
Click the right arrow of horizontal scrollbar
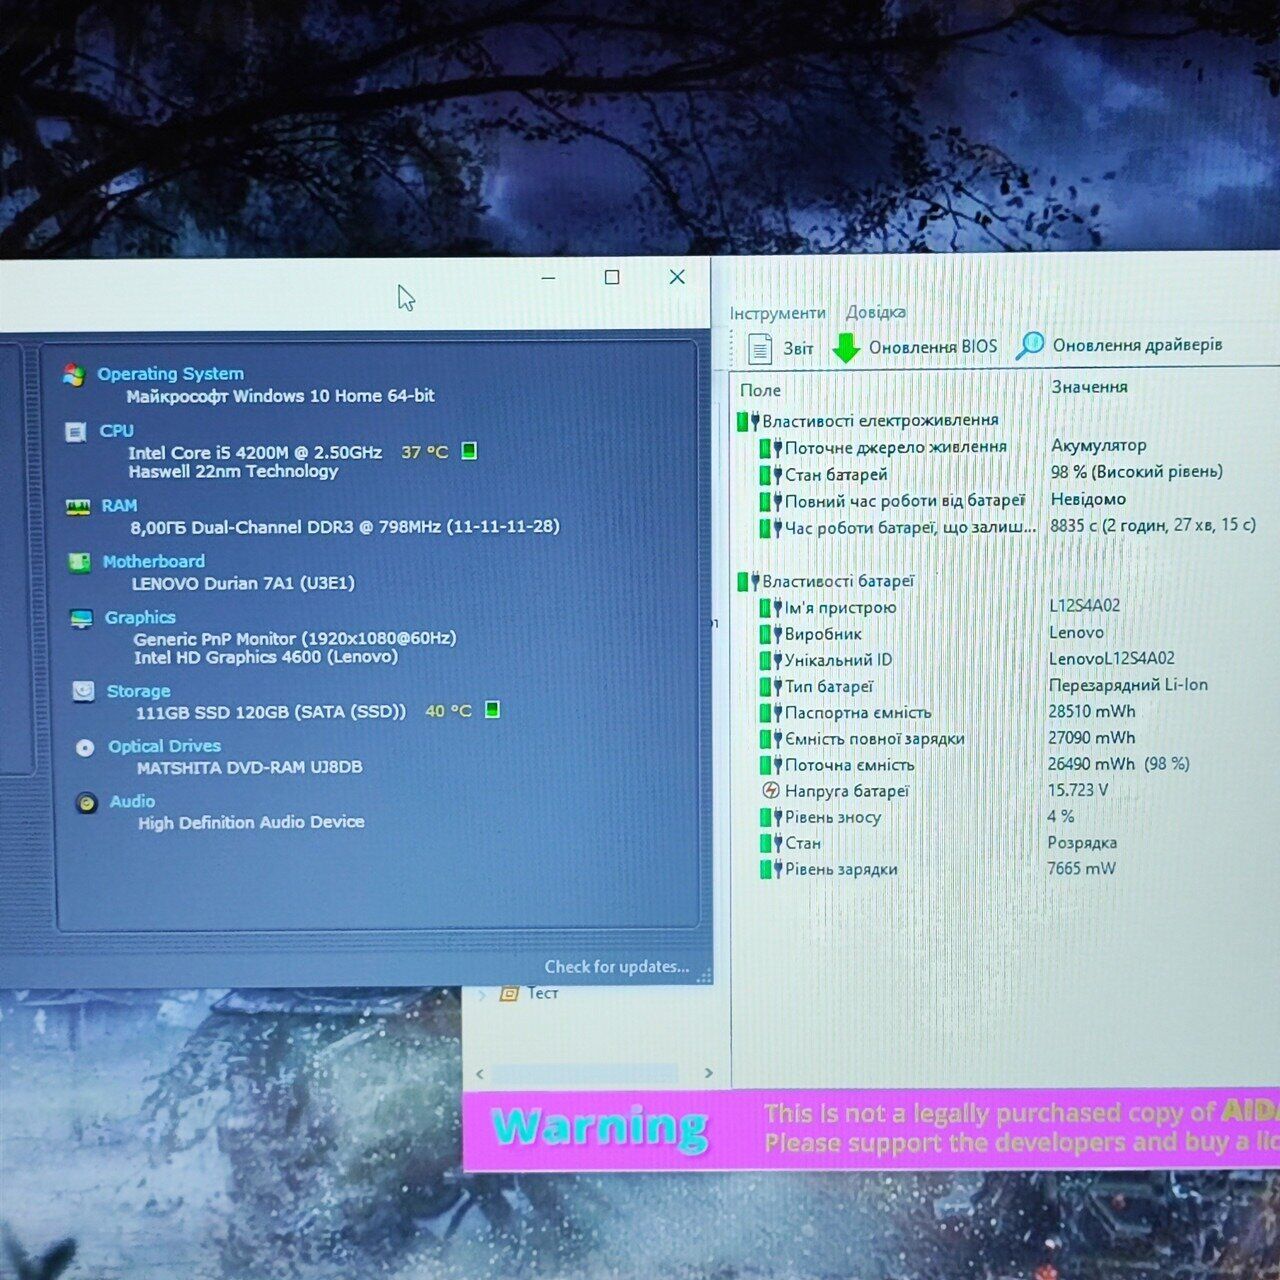[x=709, y=1073]
